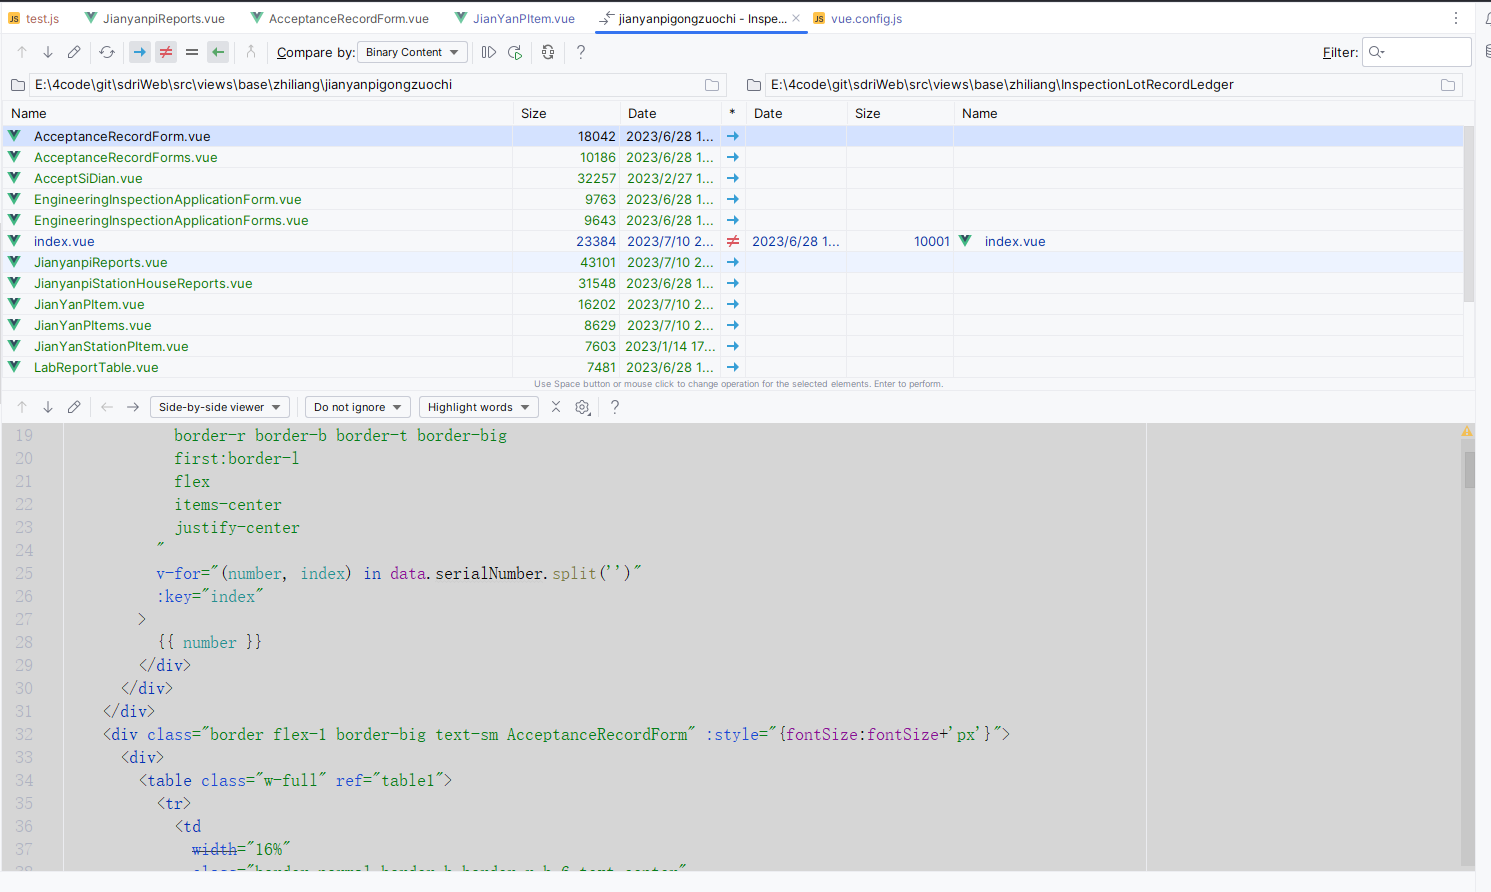Go to next difference in top toolbar
This screenshot has height=892, width=1491.
[x=47, y=52]
